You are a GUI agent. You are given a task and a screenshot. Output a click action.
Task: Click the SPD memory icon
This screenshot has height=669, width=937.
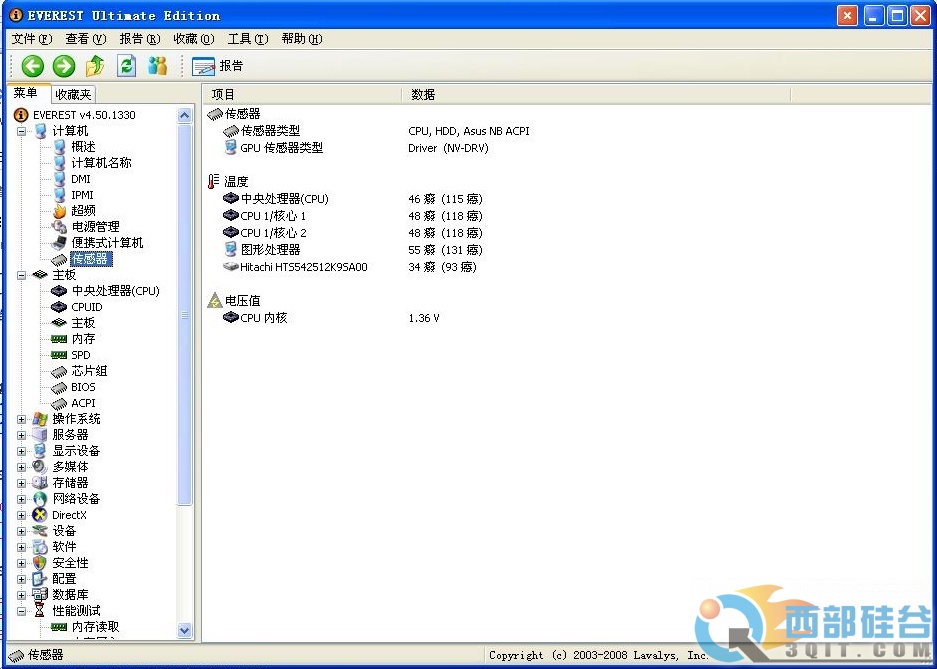(x=59, y=355)
